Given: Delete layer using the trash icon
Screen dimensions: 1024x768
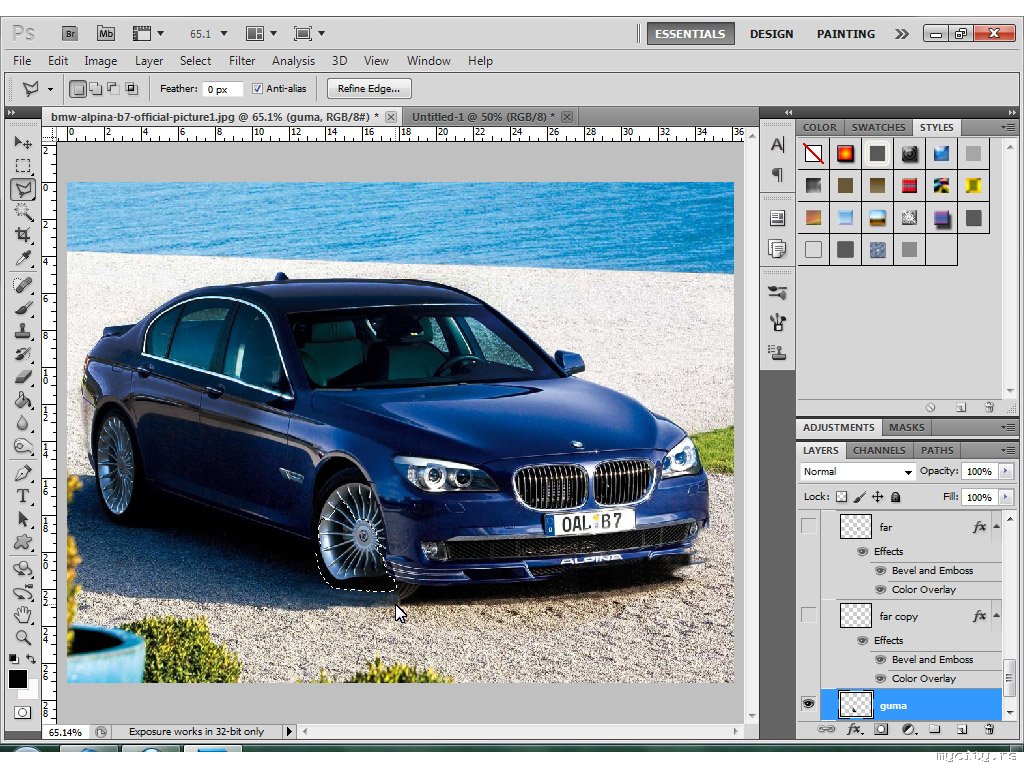Looking at the screenshot, I should click(x=988, y=729).
